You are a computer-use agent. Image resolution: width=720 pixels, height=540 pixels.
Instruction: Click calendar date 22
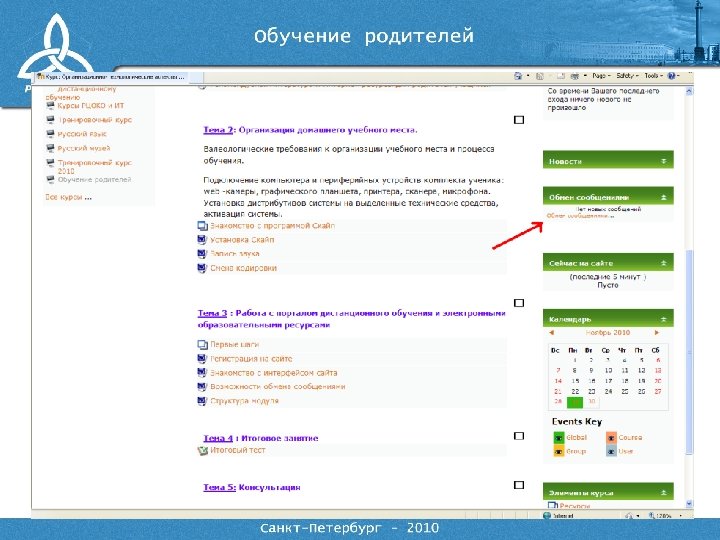point(575,391)
